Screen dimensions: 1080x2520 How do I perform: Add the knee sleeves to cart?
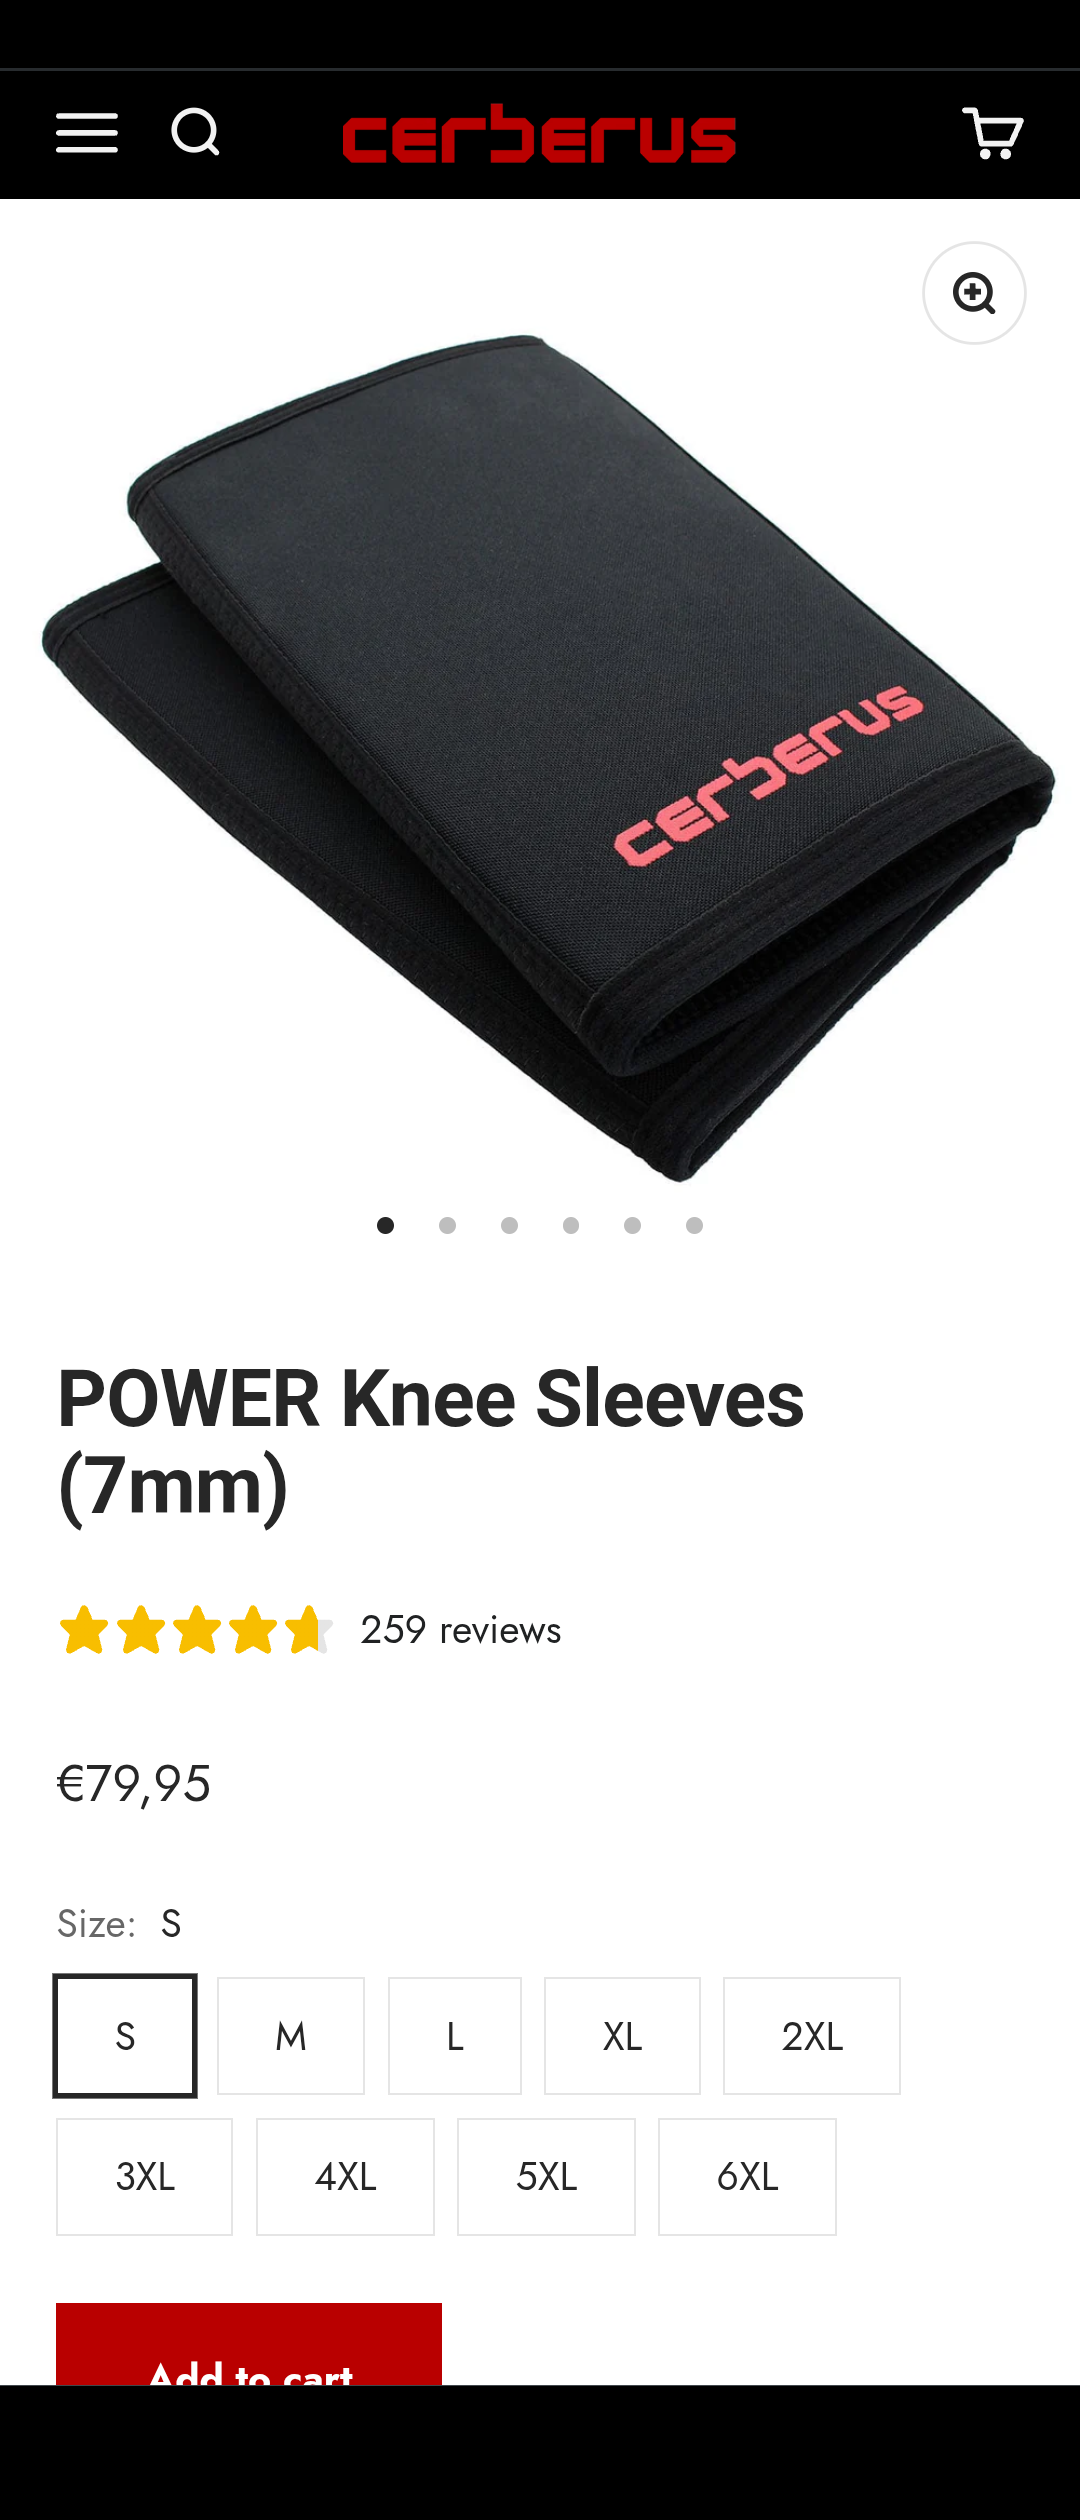point(249,2344)
